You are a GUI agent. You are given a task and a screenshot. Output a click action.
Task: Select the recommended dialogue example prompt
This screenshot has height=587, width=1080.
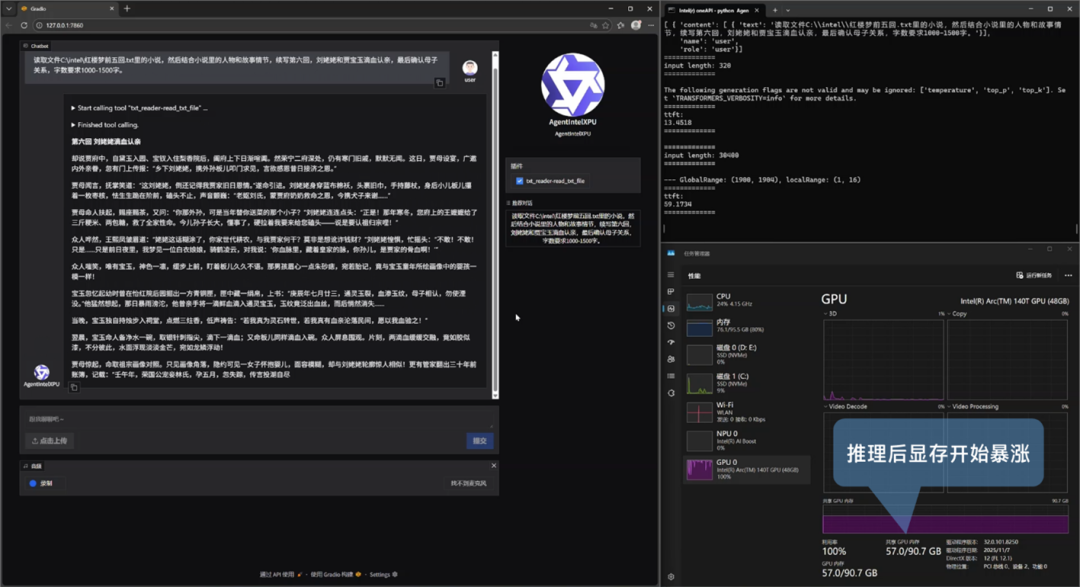point(572,228)
